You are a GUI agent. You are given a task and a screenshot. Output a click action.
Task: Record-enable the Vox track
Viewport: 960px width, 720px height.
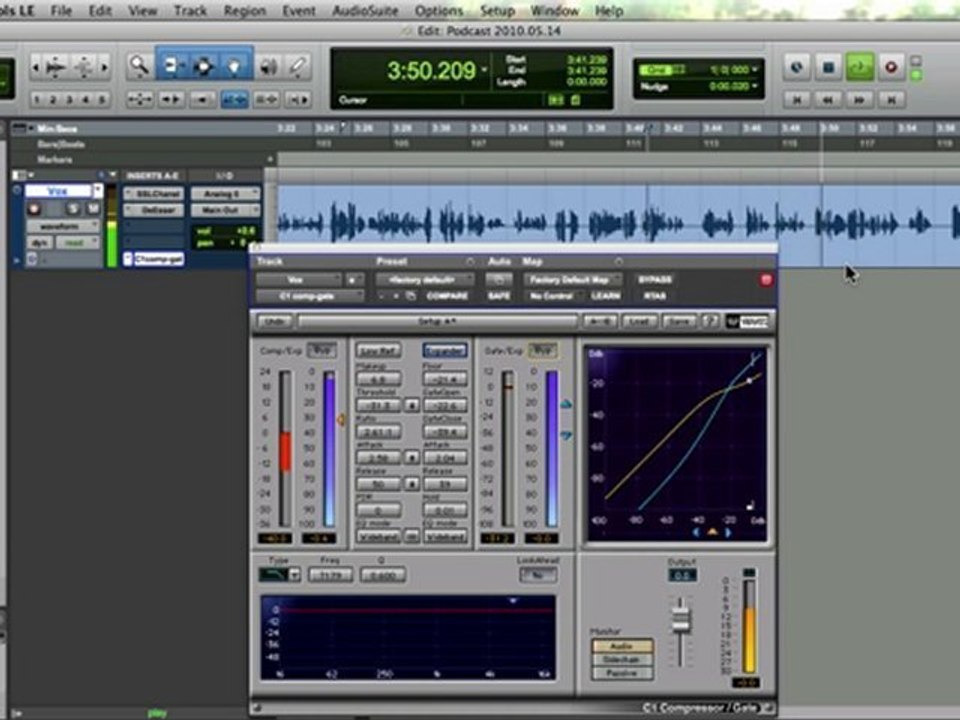pos(34,209)
